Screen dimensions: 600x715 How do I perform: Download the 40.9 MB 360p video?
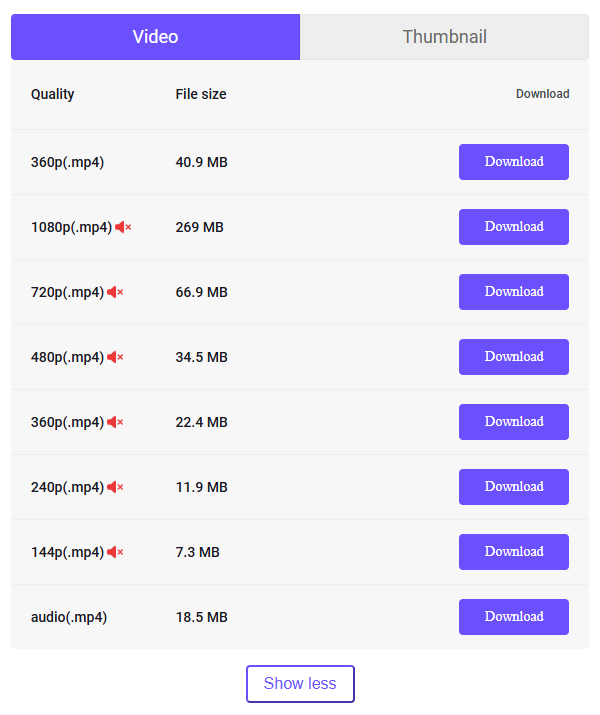tap(514, 162)
